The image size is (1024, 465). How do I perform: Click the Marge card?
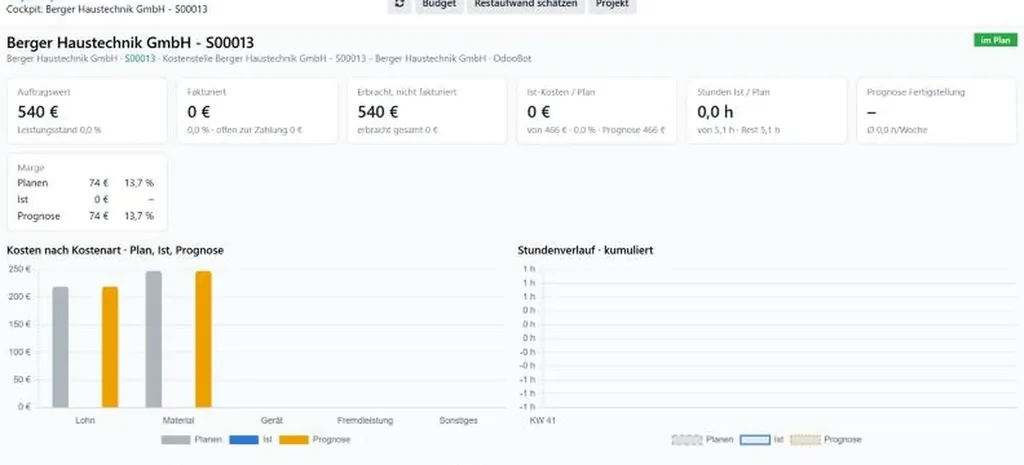pos(87,192)
